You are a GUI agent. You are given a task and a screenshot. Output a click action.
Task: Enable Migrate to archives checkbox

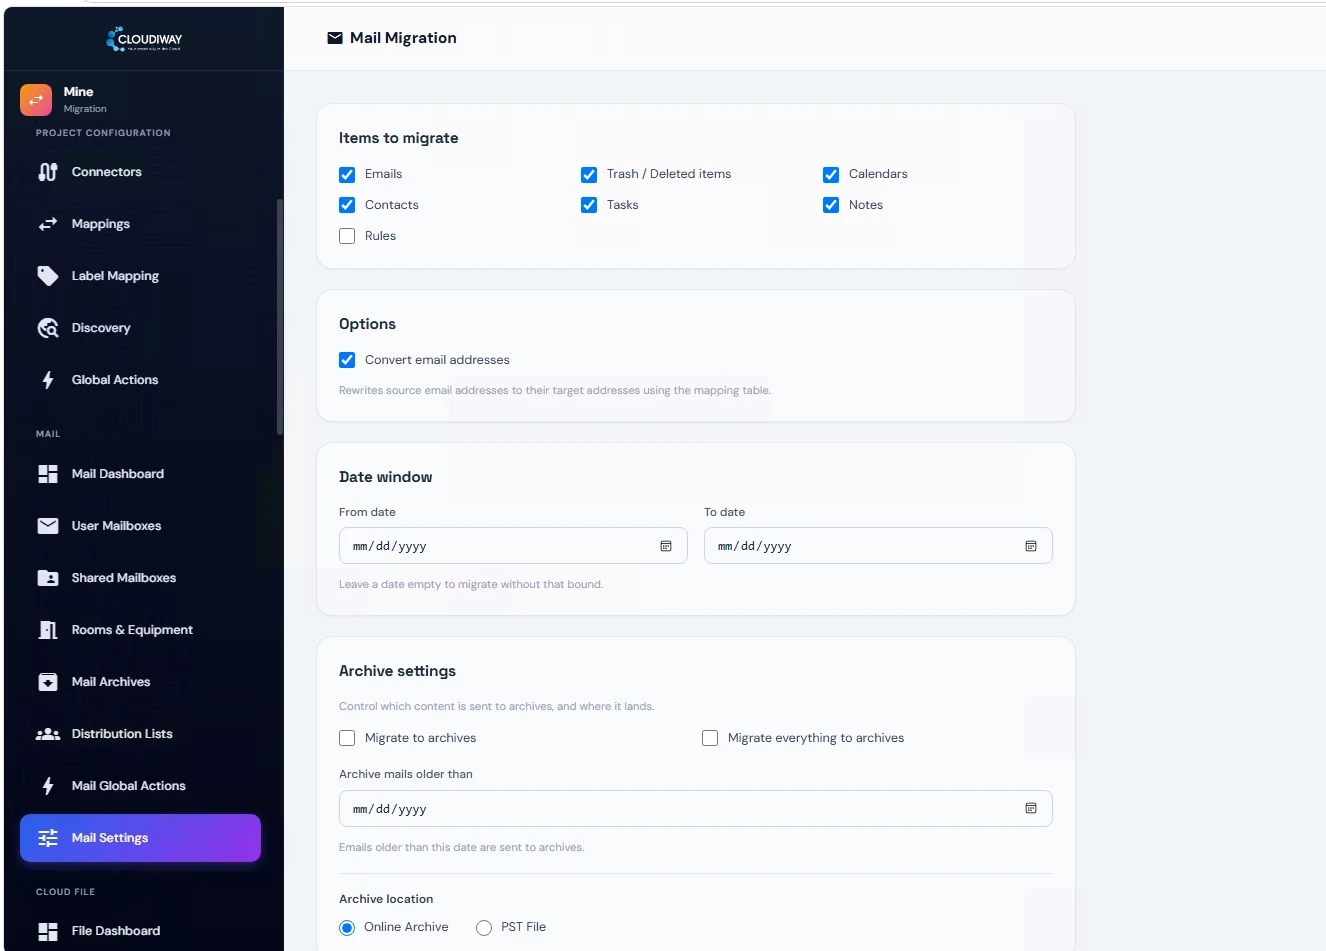pos(347,738)
